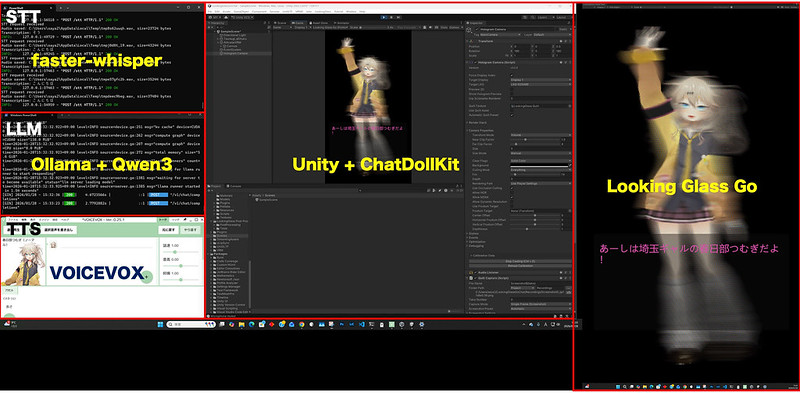Click the Stop Casting button
The image size is (800, 393).
(520, 261)
